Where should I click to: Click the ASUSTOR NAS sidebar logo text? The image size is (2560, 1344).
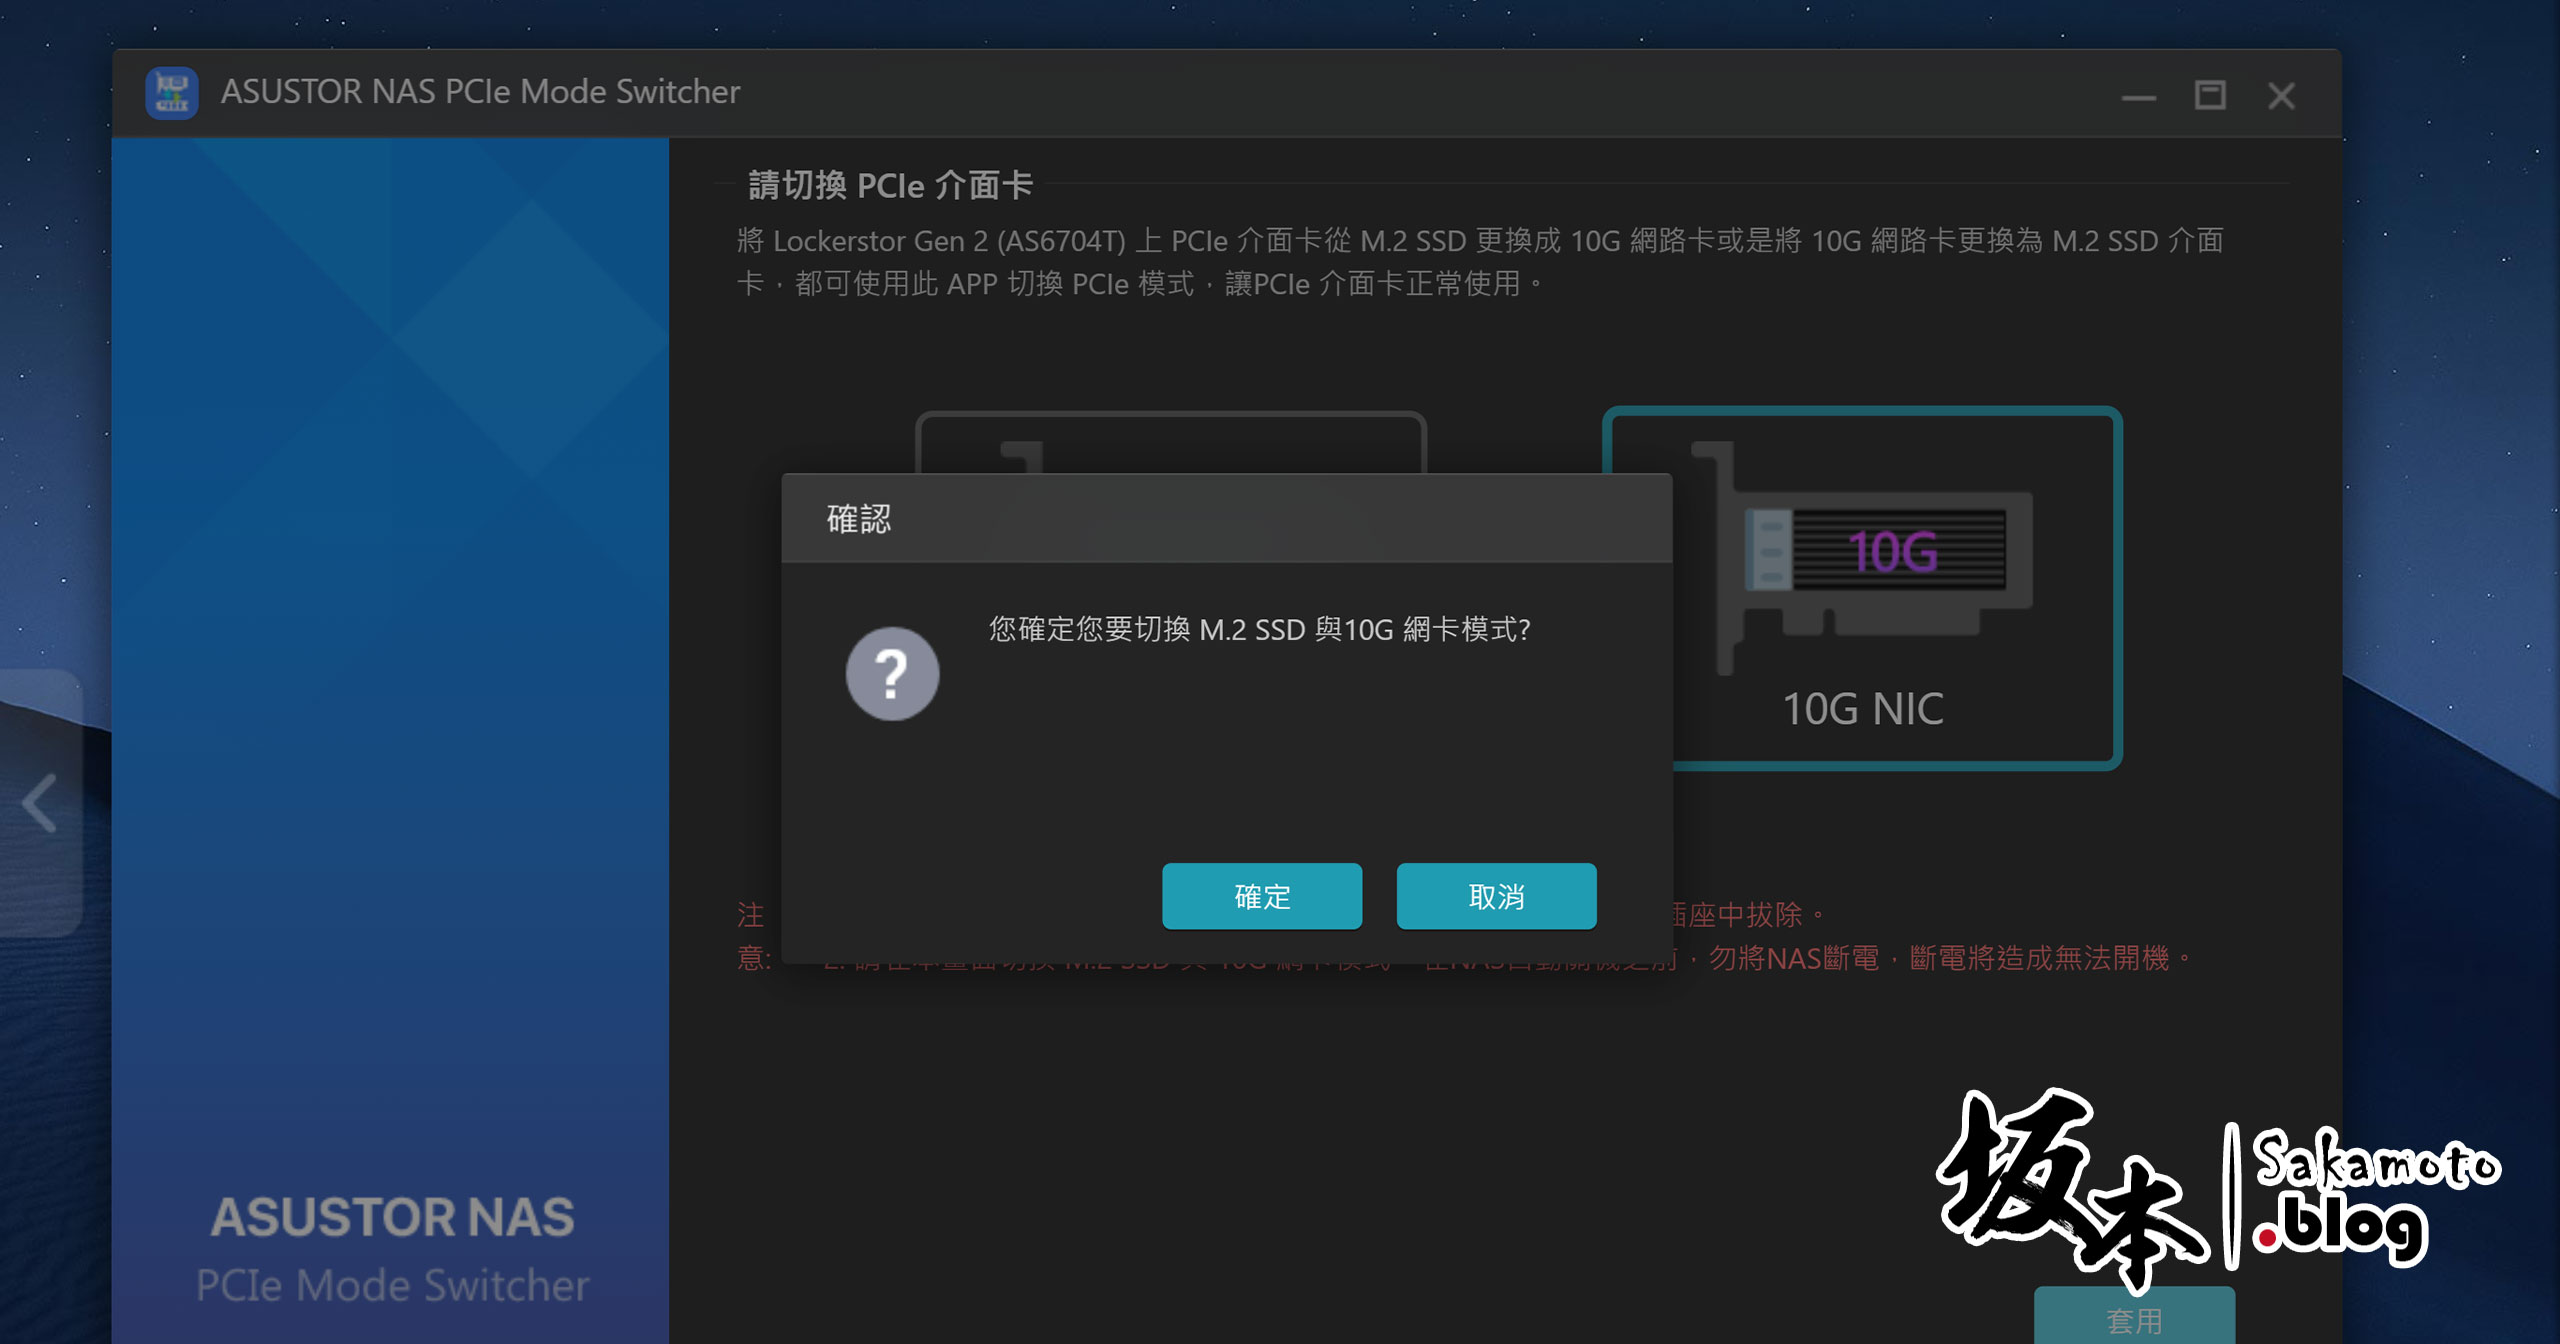tap(392, 1217)
